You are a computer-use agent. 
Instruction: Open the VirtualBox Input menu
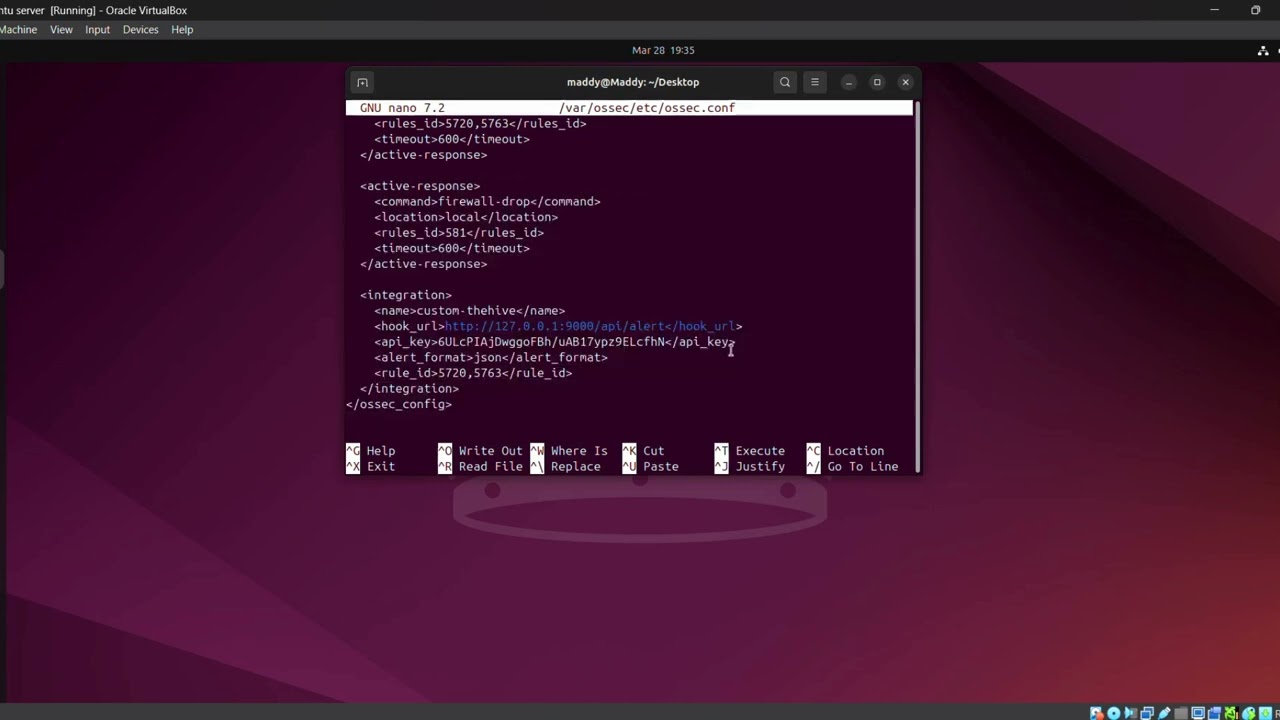97,30
